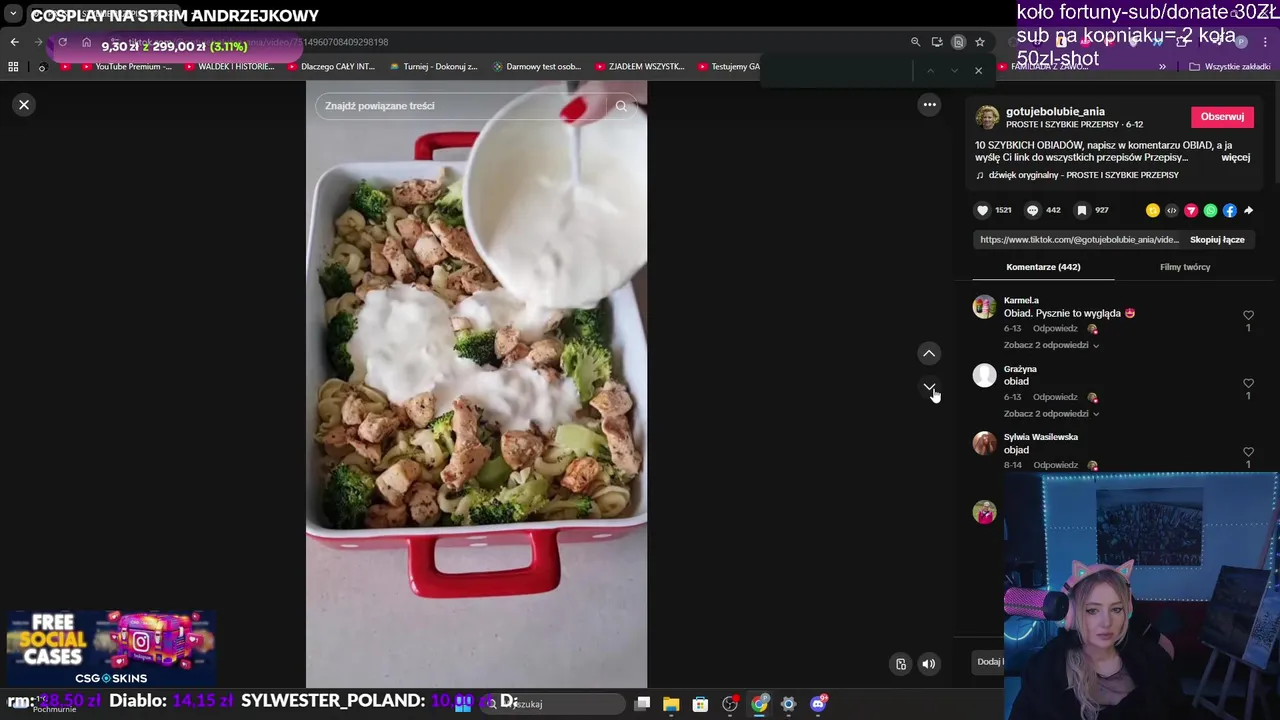Open the tab search dropdown arrow
The image size is (1280, 720).
click(x=13, y=14)
